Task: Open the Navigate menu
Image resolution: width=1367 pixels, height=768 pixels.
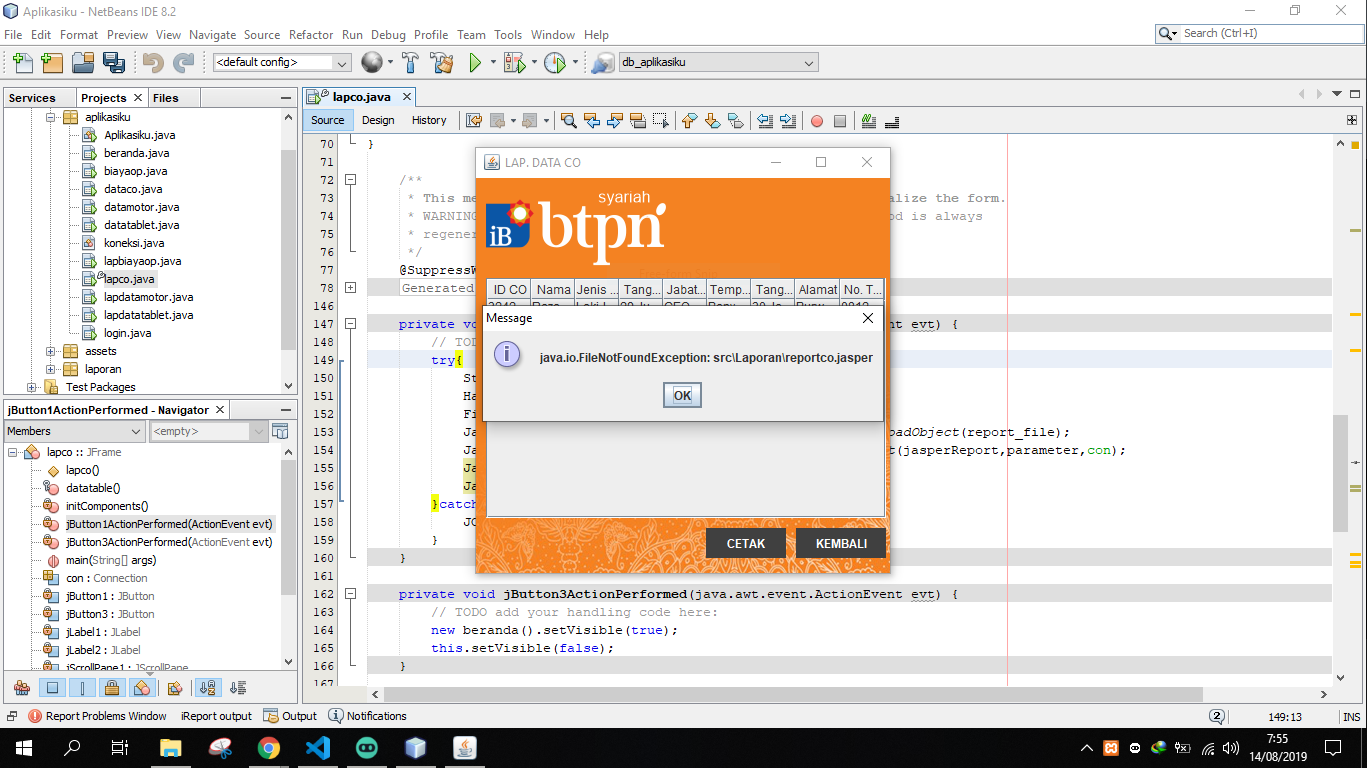Action: tap(213, 34)
